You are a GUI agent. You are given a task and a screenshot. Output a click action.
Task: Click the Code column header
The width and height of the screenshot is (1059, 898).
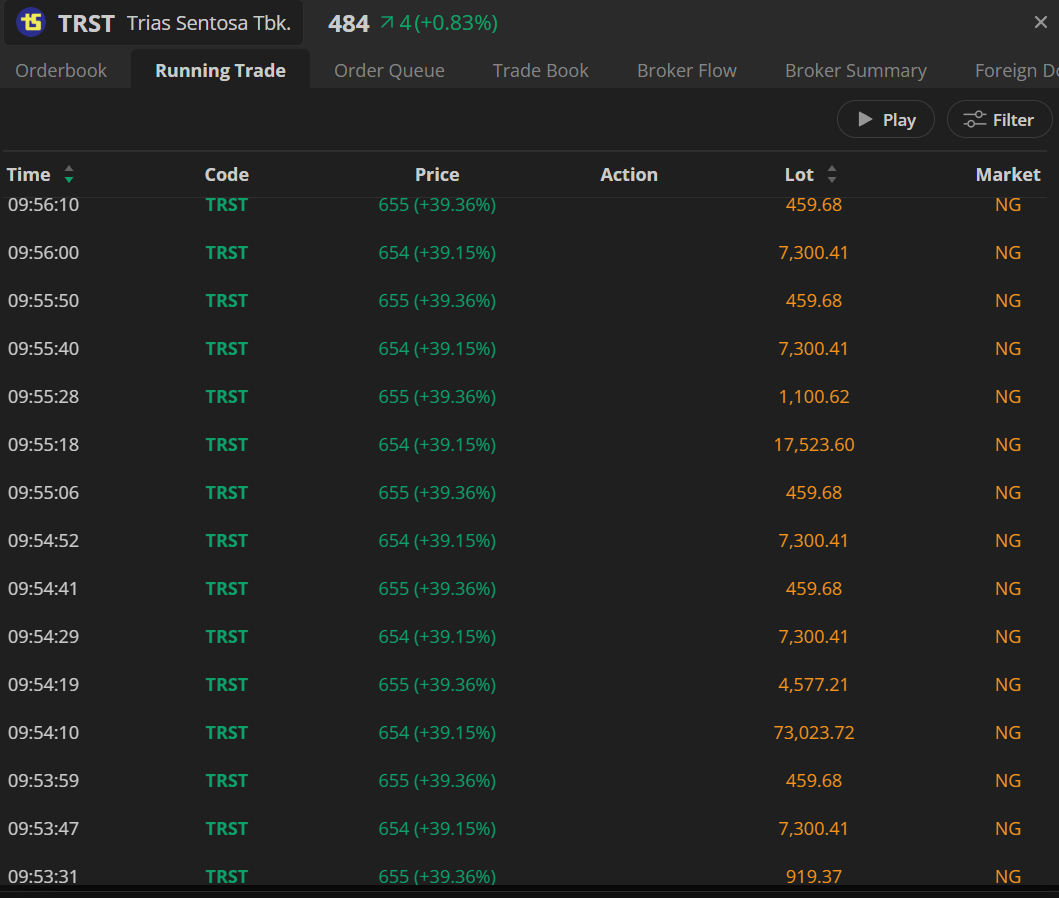tap(226, 175)
